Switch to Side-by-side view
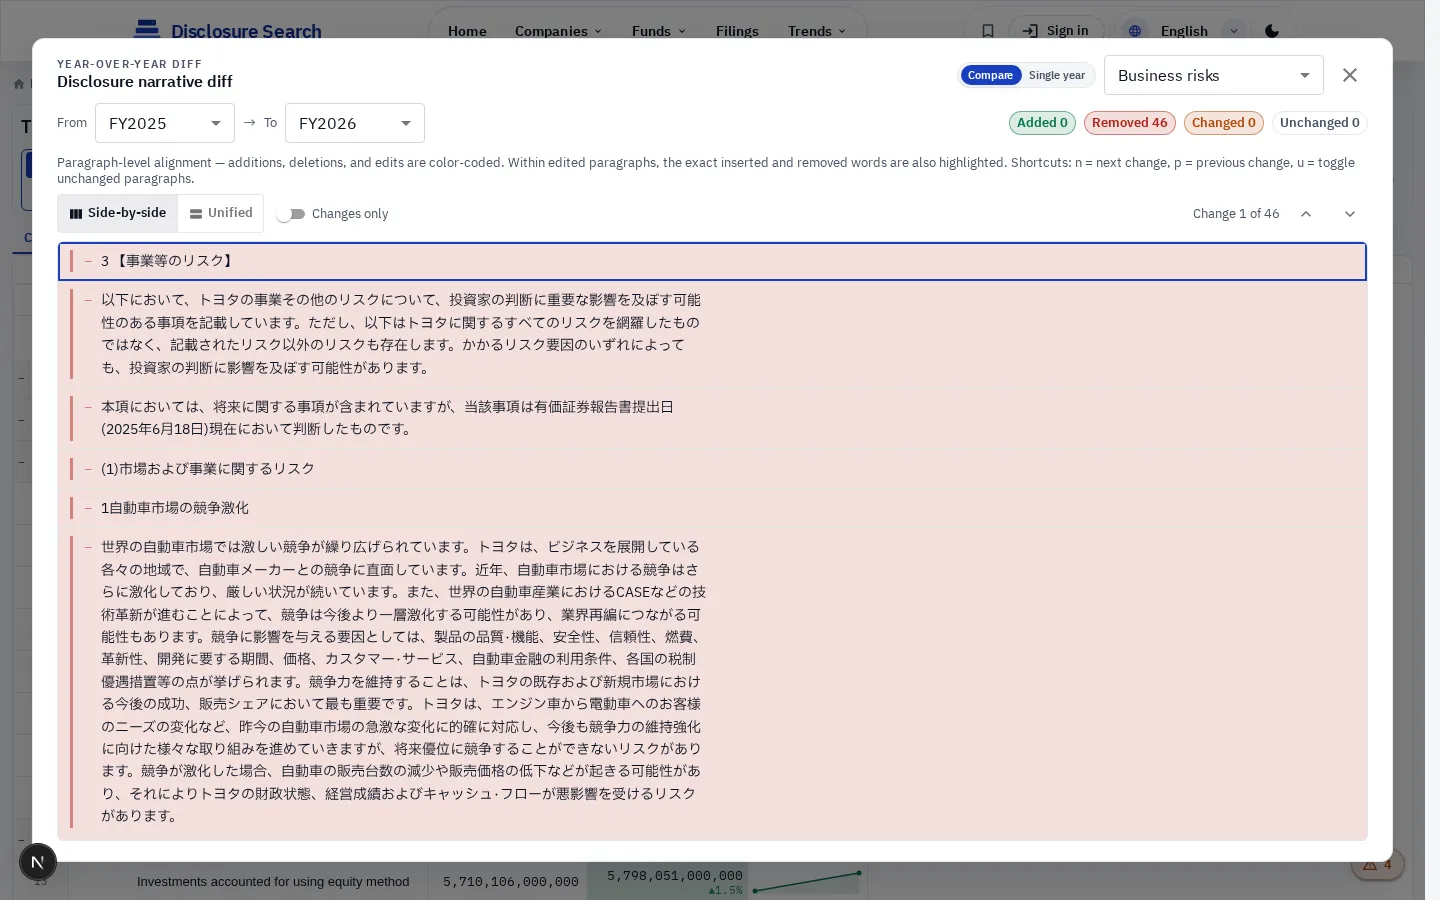Screen dimensions: 1440x900 [x=118, y=213]
